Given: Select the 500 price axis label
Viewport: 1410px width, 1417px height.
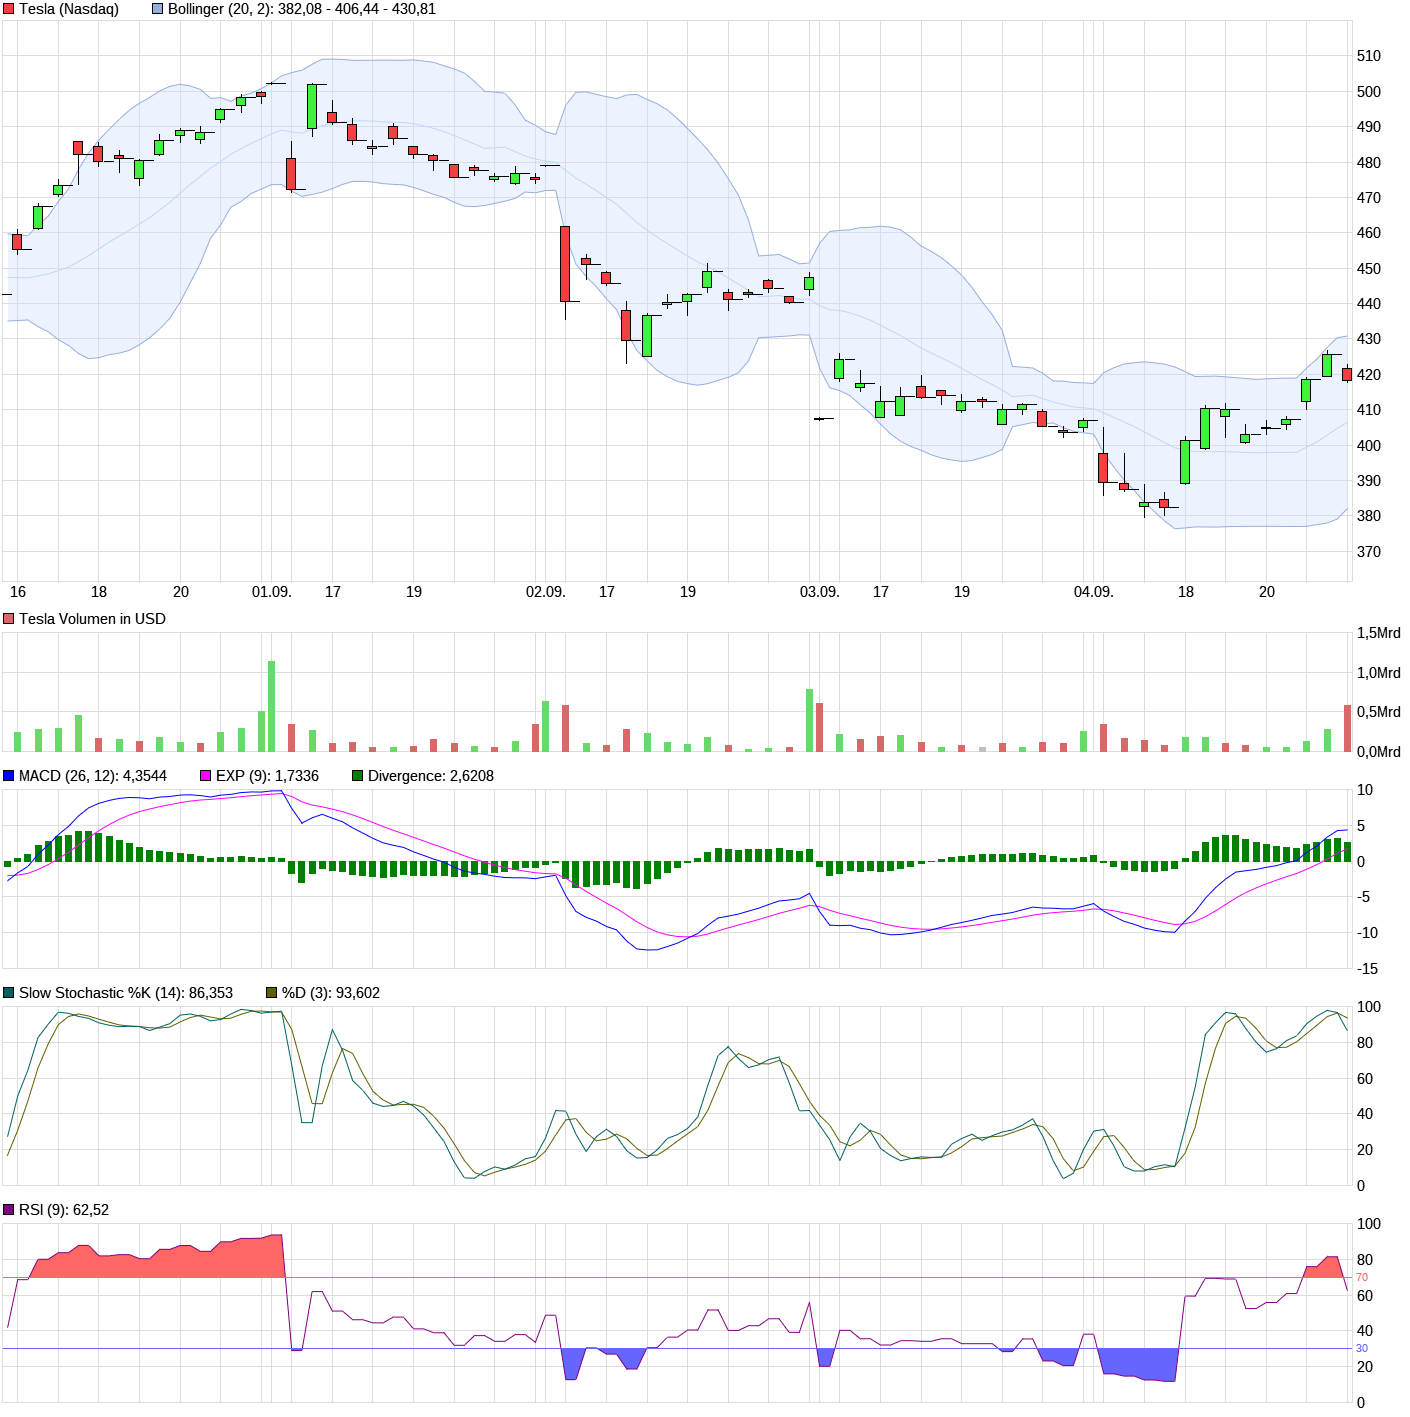Looking at the screenshot, I should pyautogui.click(x=1369, y=92).
